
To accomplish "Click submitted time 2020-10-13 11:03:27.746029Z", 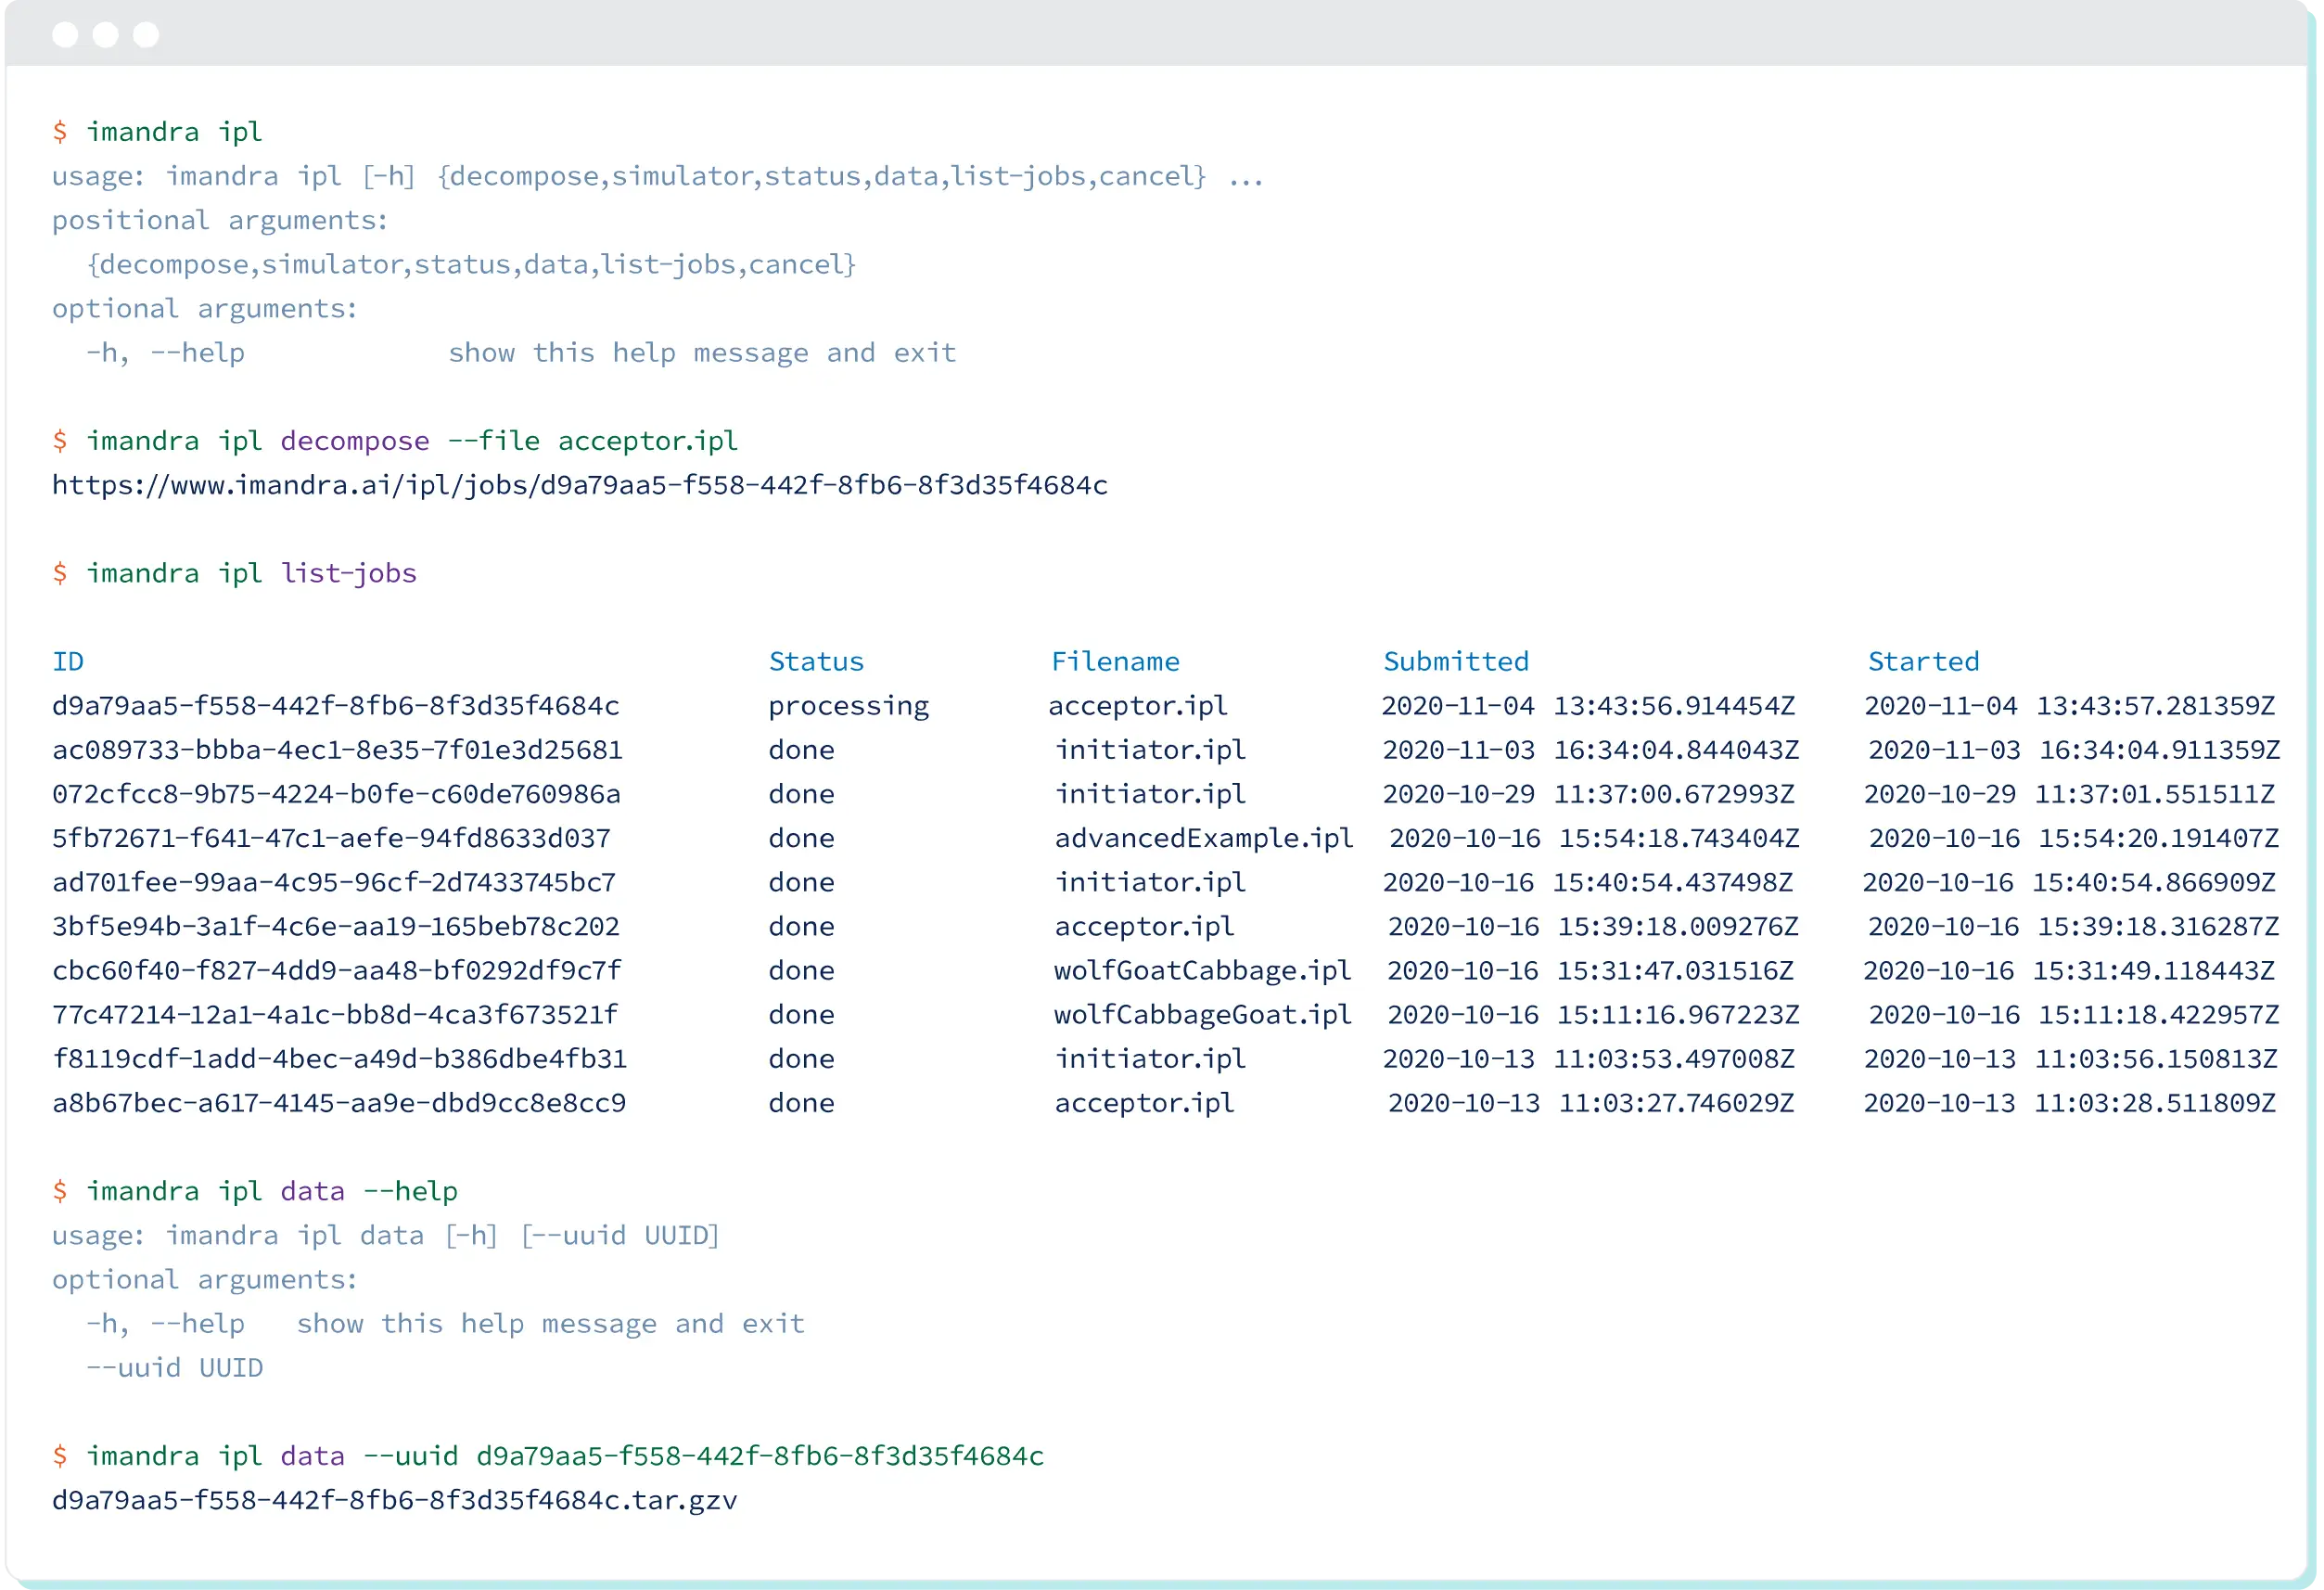I will pyautogui.click(x=1591, y=1103).
